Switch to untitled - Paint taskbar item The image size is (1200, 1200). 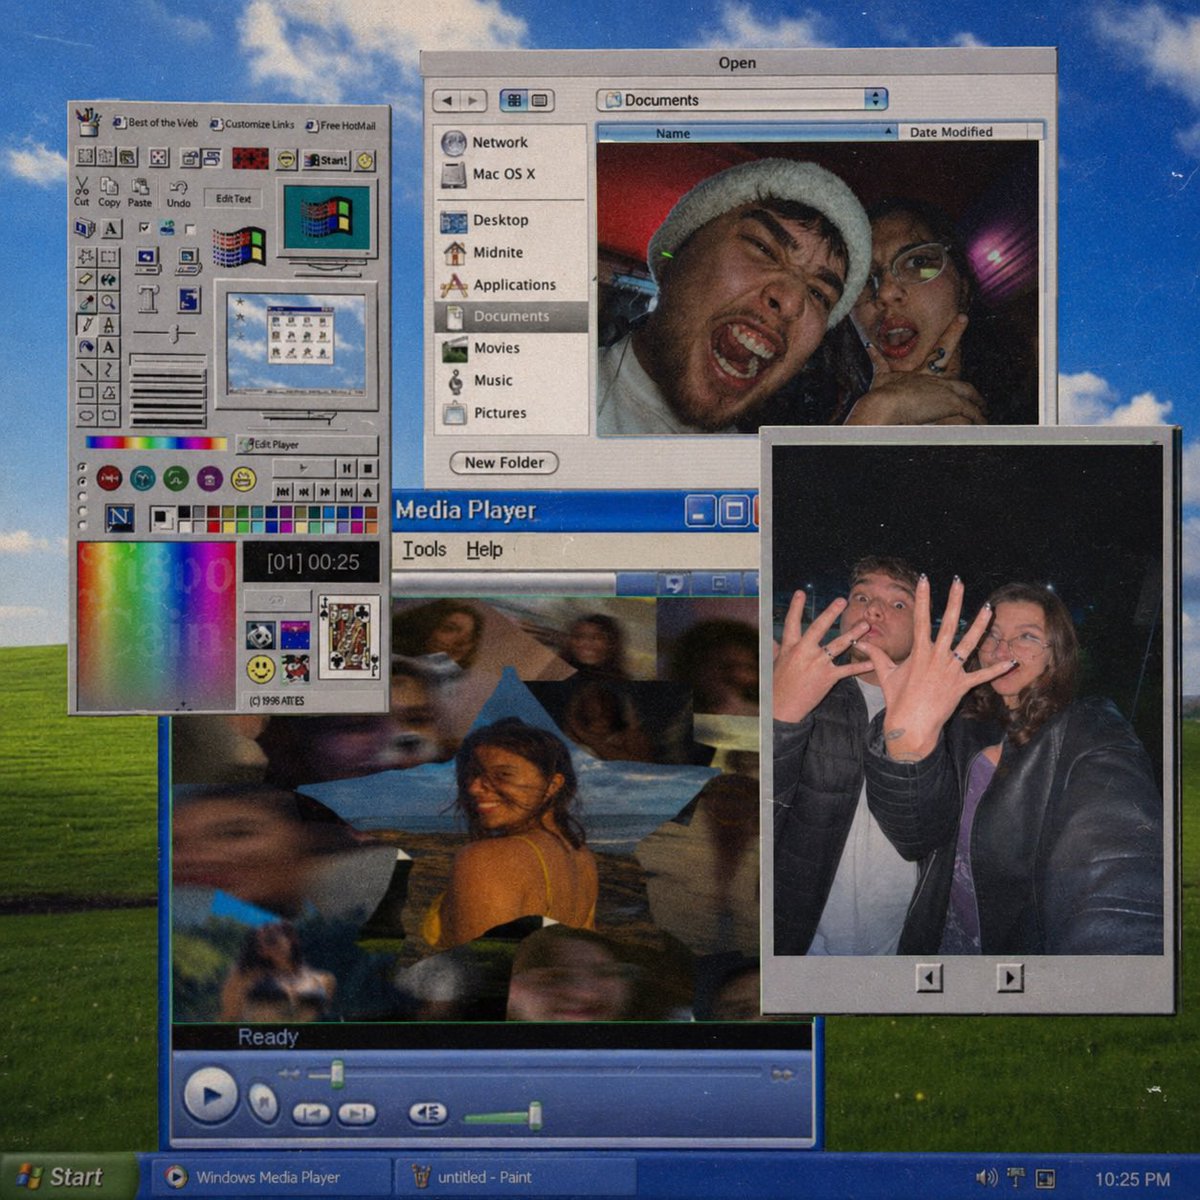(515, 1177)
